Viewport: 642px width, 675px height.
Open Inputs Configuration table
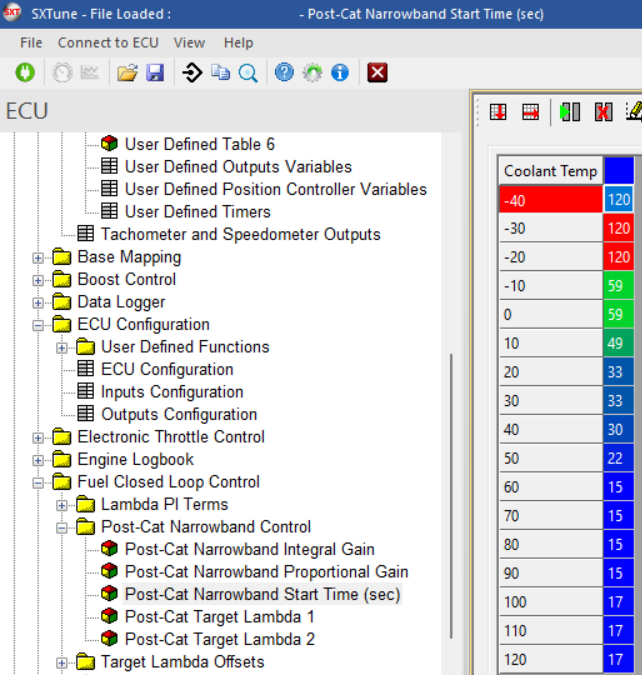(x=172, y=392)
